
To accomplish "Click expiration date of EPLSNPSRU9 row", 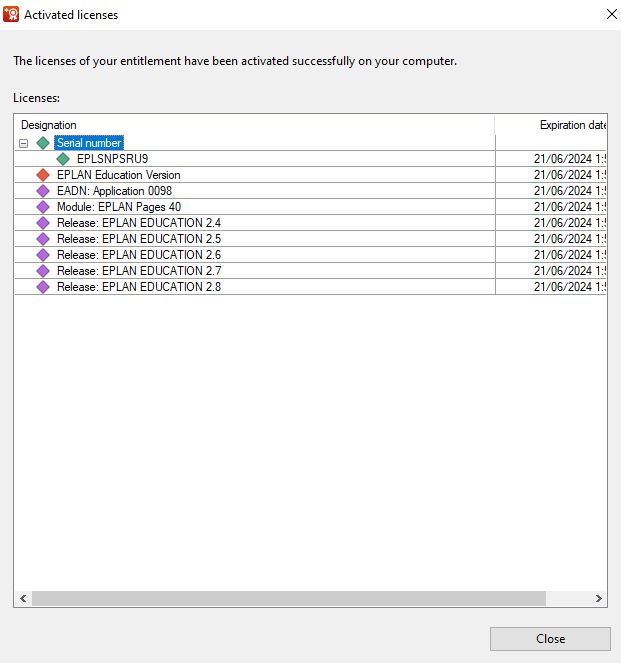I will (x=569, y=159).
